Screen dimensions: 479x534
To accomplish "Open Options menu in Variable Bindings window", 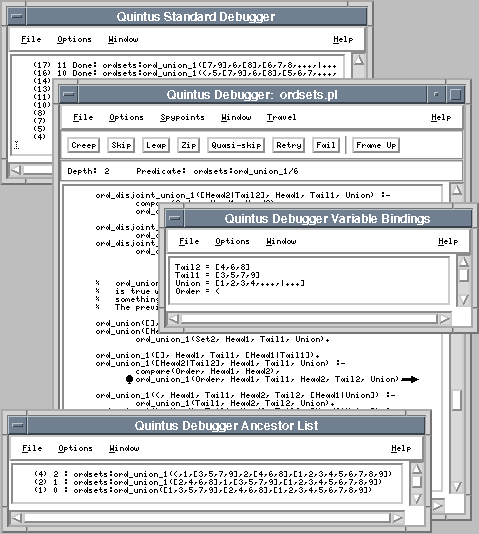I will click(x=232, y=241).
